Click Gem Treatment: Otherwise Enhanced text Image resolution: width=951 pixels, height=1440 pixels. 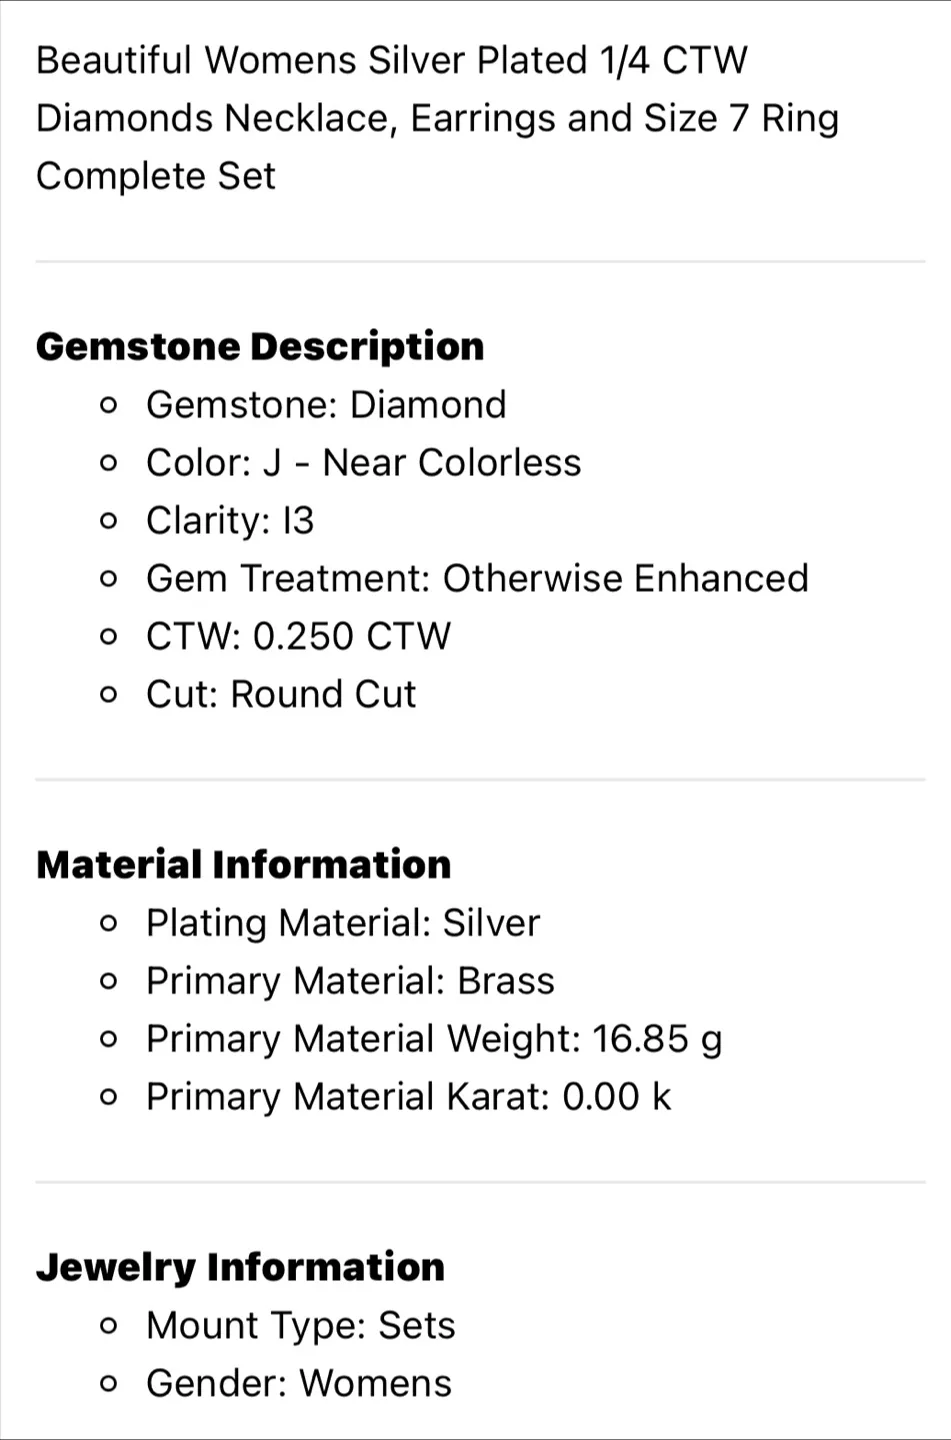click(x=477, y=579)
